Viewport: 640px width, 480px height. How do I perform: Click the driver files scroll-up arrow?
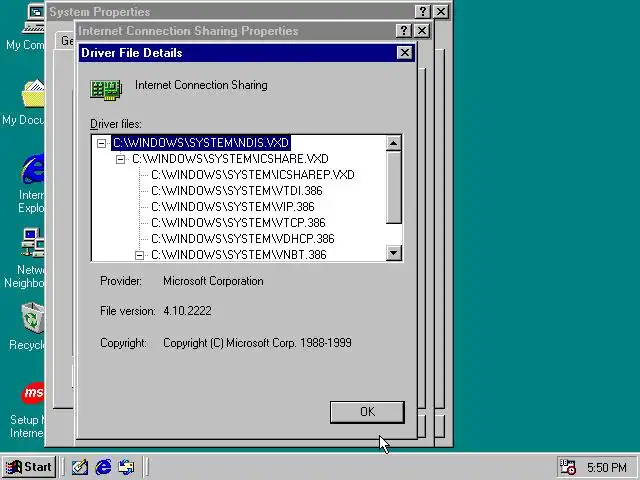(x=393, y=143)
